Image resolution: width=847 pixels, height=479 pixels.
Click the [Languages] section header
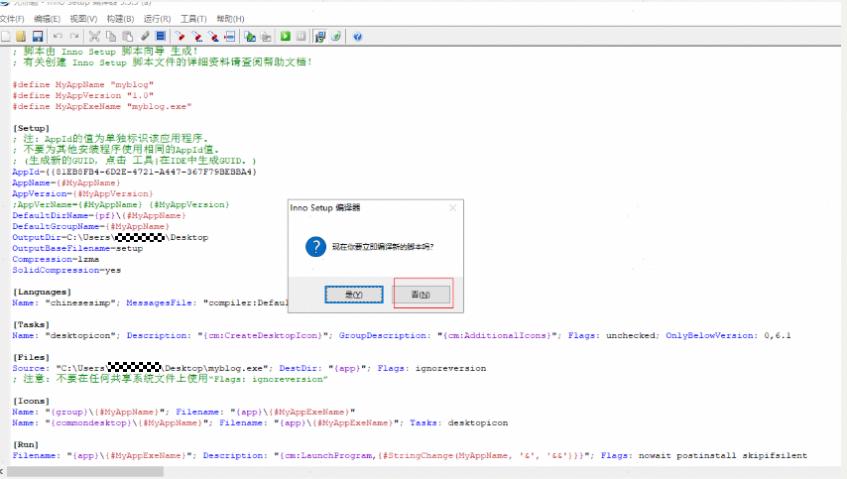click(x=42, y=292)
